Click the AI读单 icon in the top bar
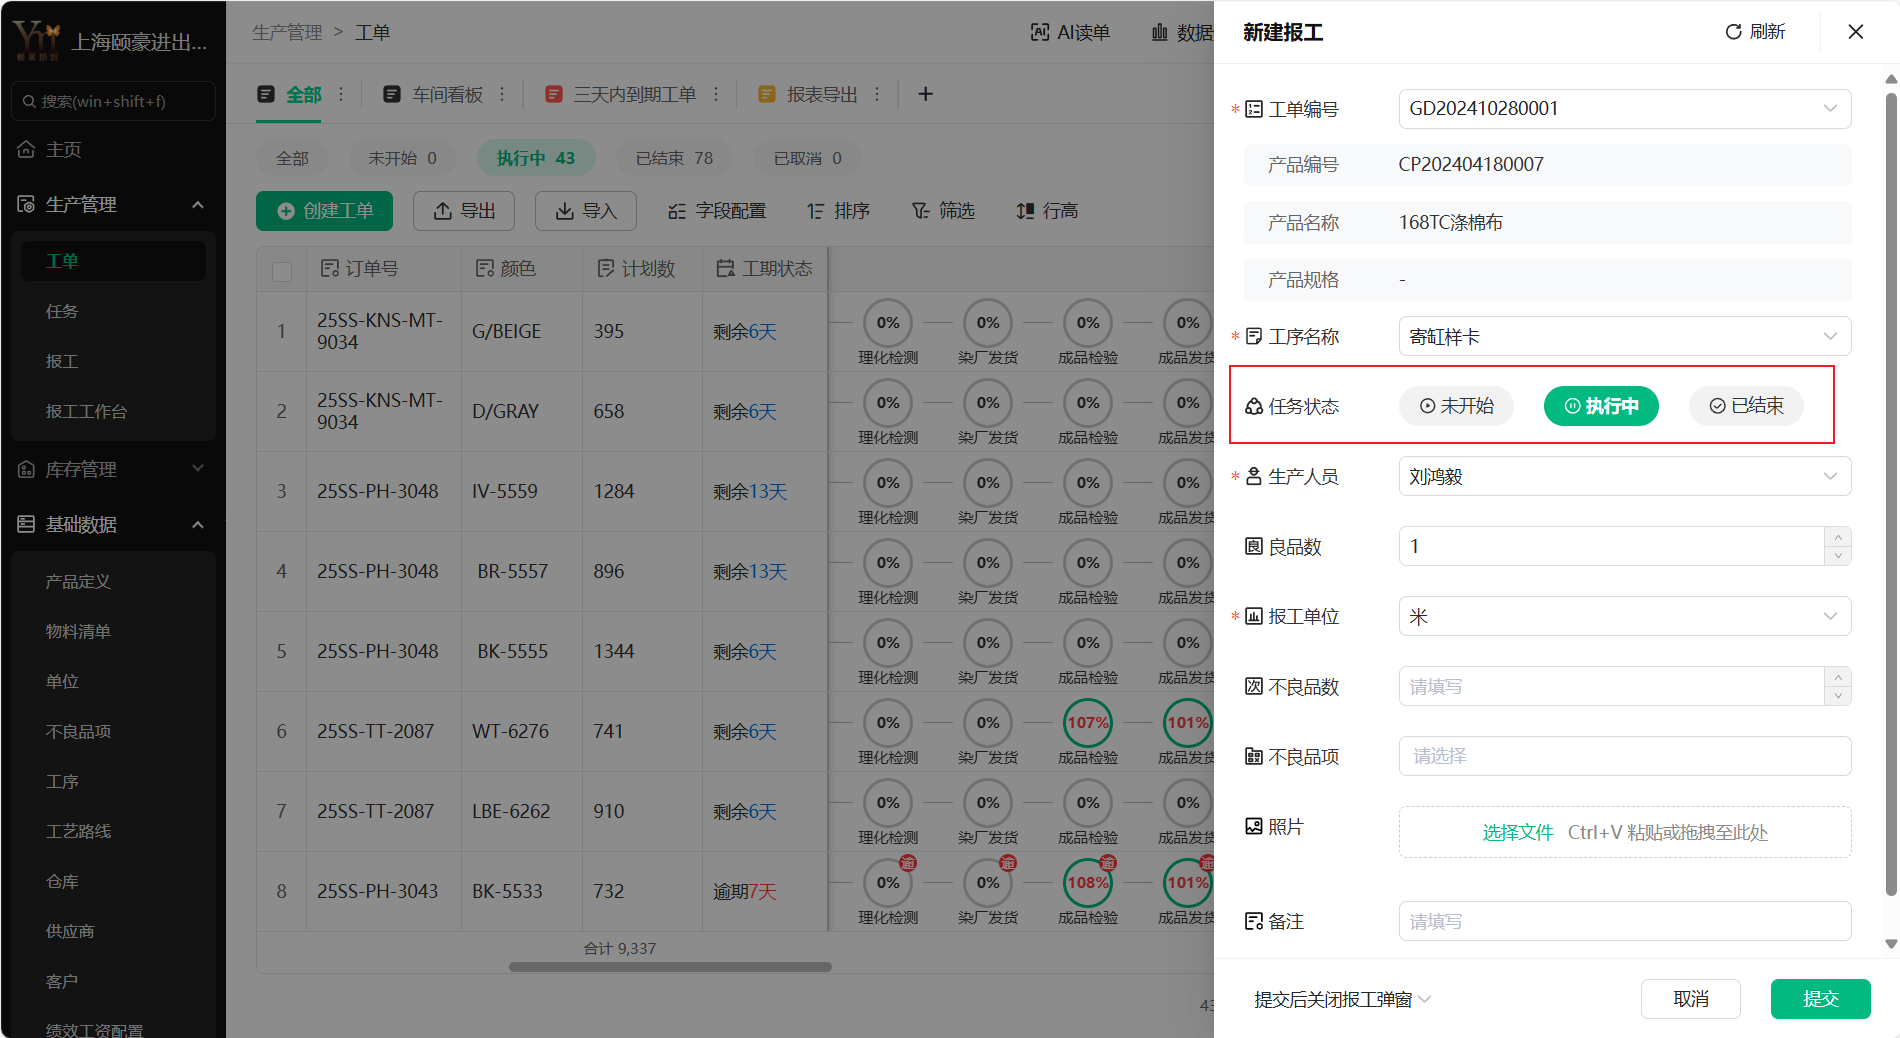The width and height of the screenshot is (1900, 1038). pos(1040,33)
